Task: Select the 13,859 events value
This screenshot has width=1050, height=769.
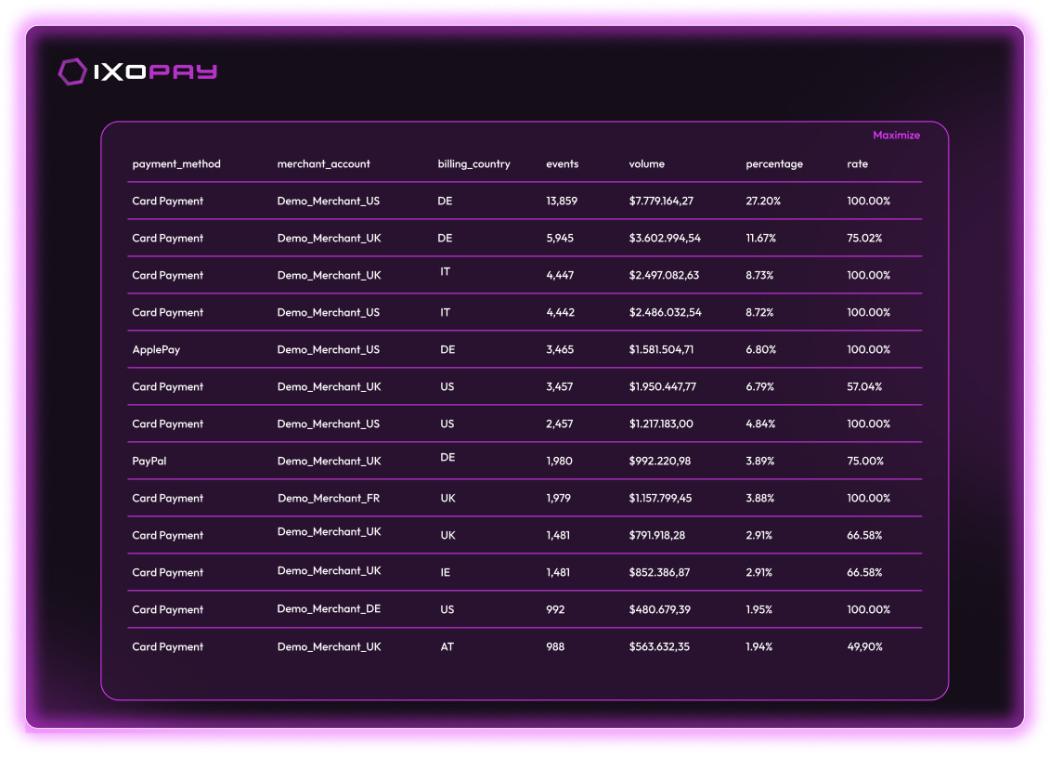Action: click(x=562, y=201)
